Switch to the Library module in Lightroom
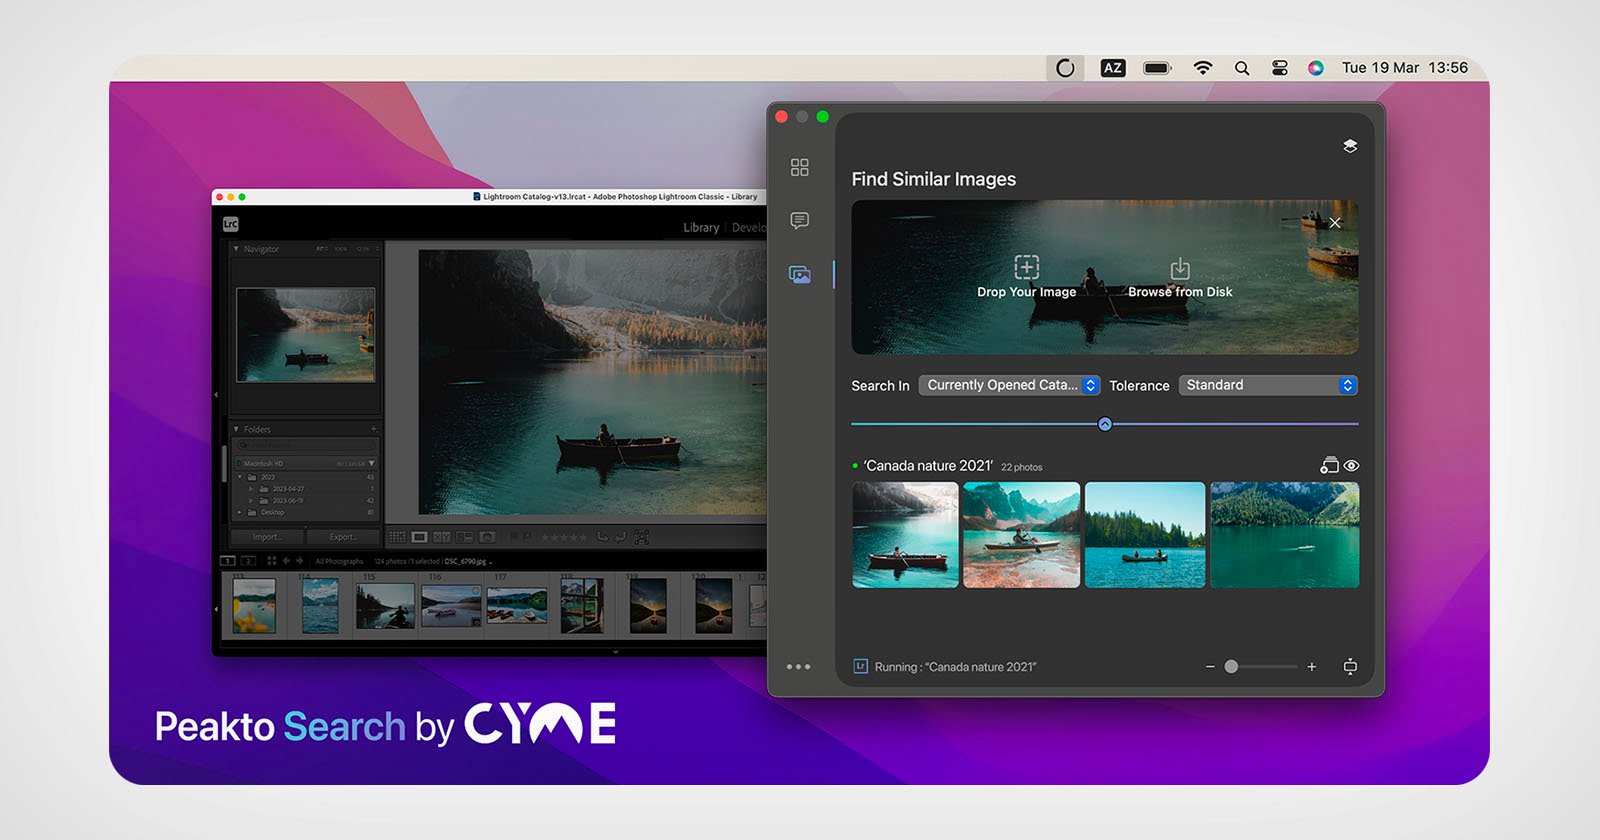 701,228
